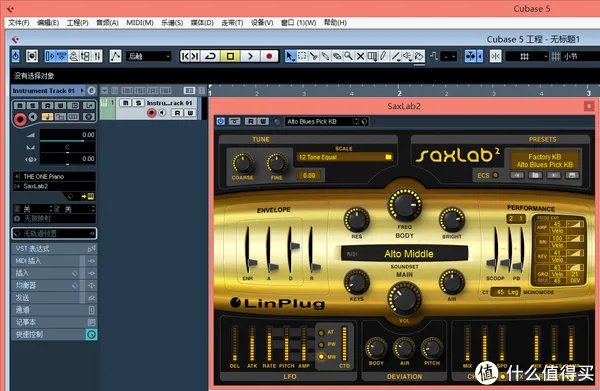
Task: Click the transport Stop button
Action: tap(230, 56)
